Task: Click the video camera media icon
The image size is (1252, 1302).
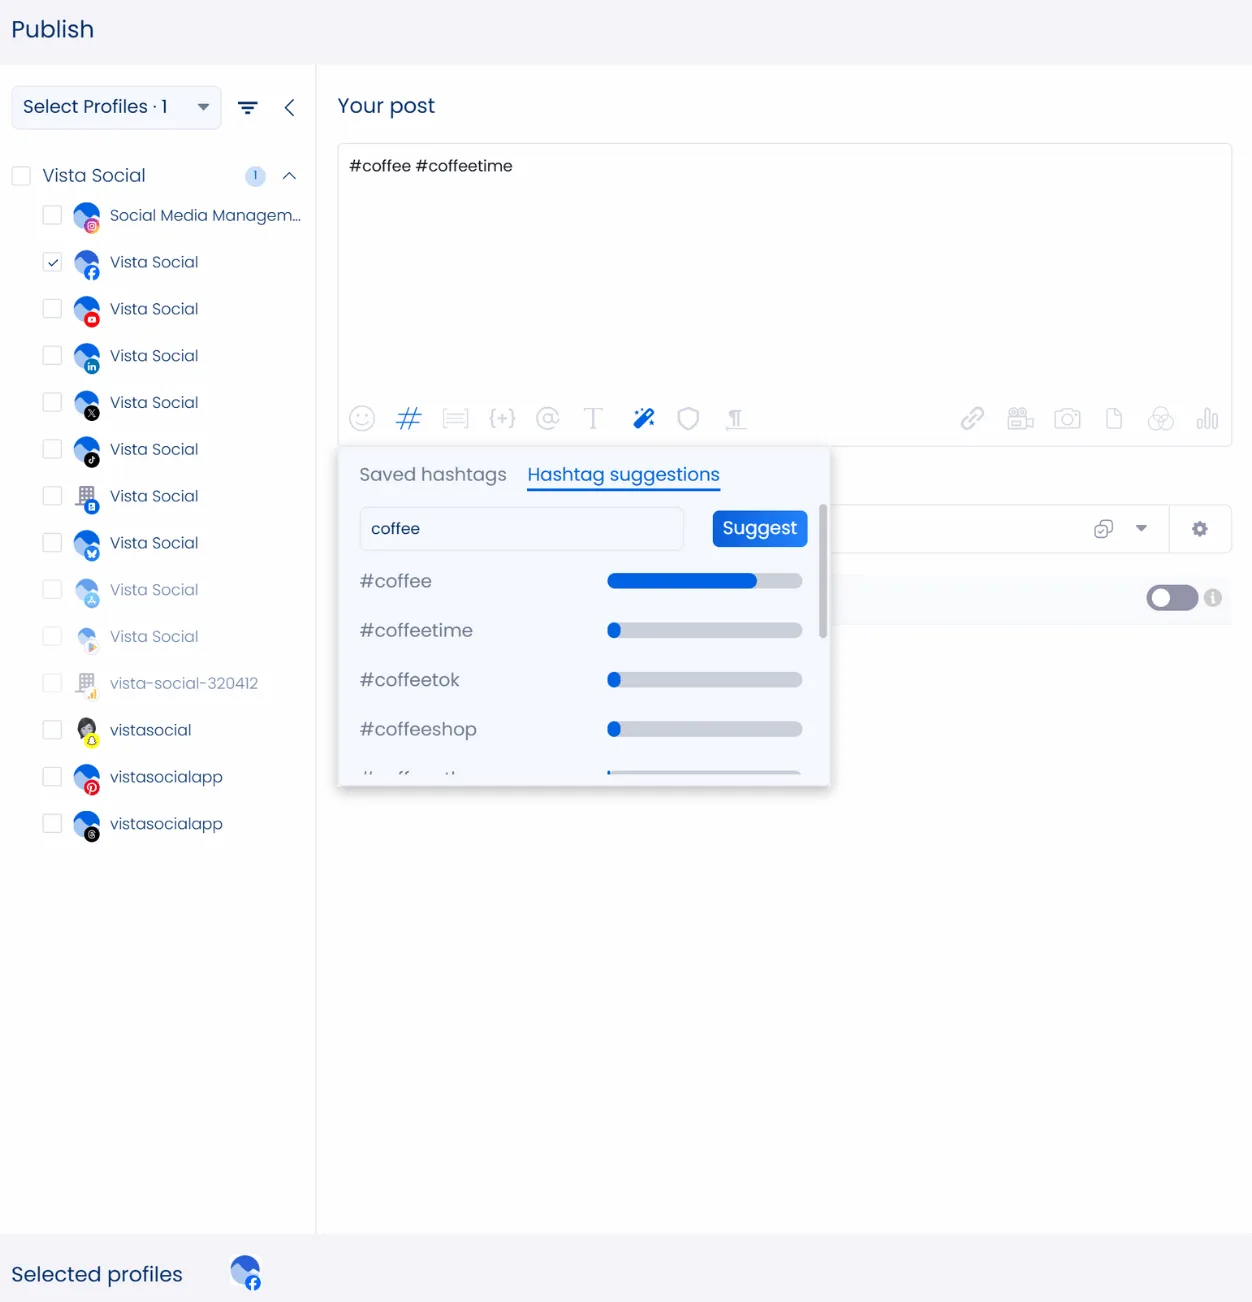Action: click(x=1020, y=418)
